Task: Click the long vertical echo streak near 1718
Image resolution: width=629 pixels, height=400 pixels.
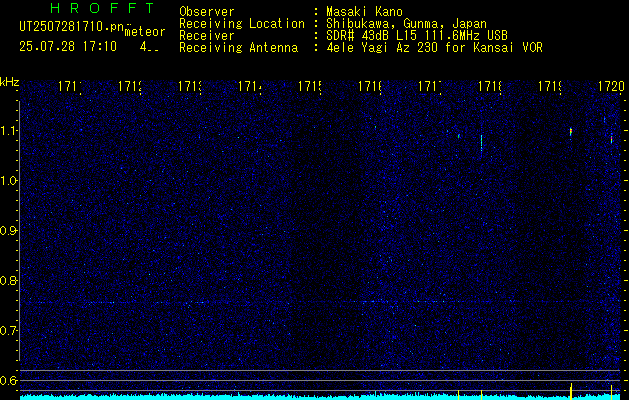Action: pos(481,144)
